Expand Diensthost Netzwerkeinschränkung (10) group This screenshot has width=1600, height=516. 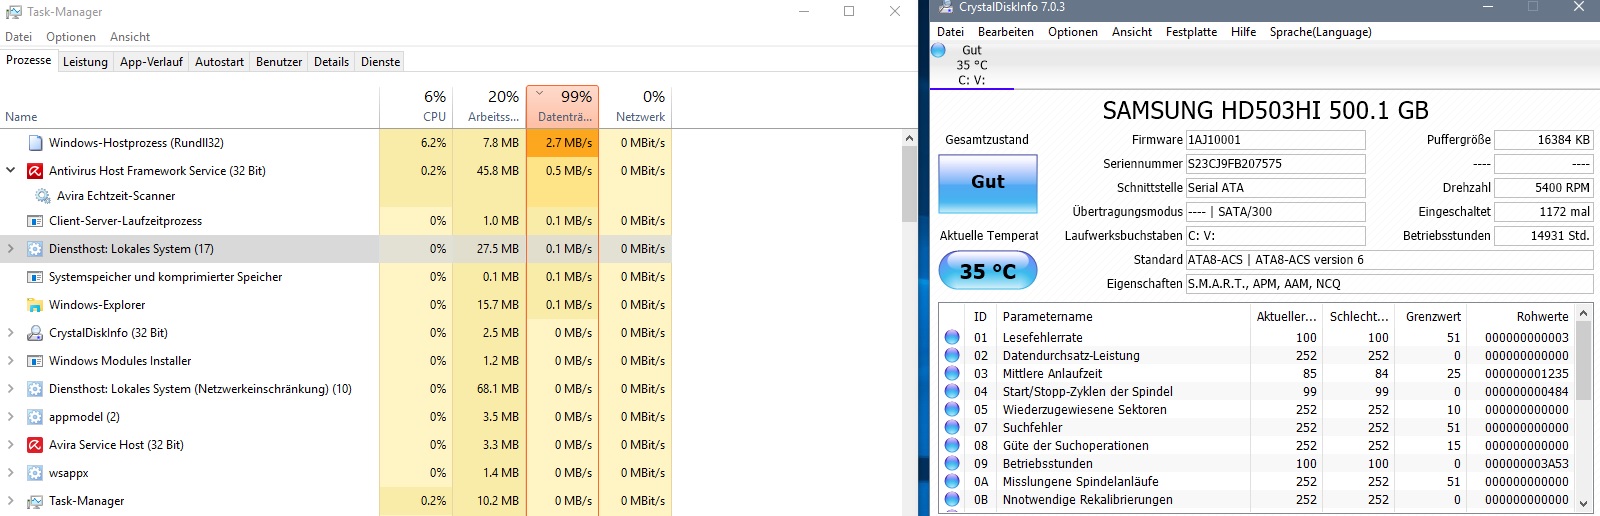coord(10,389)
